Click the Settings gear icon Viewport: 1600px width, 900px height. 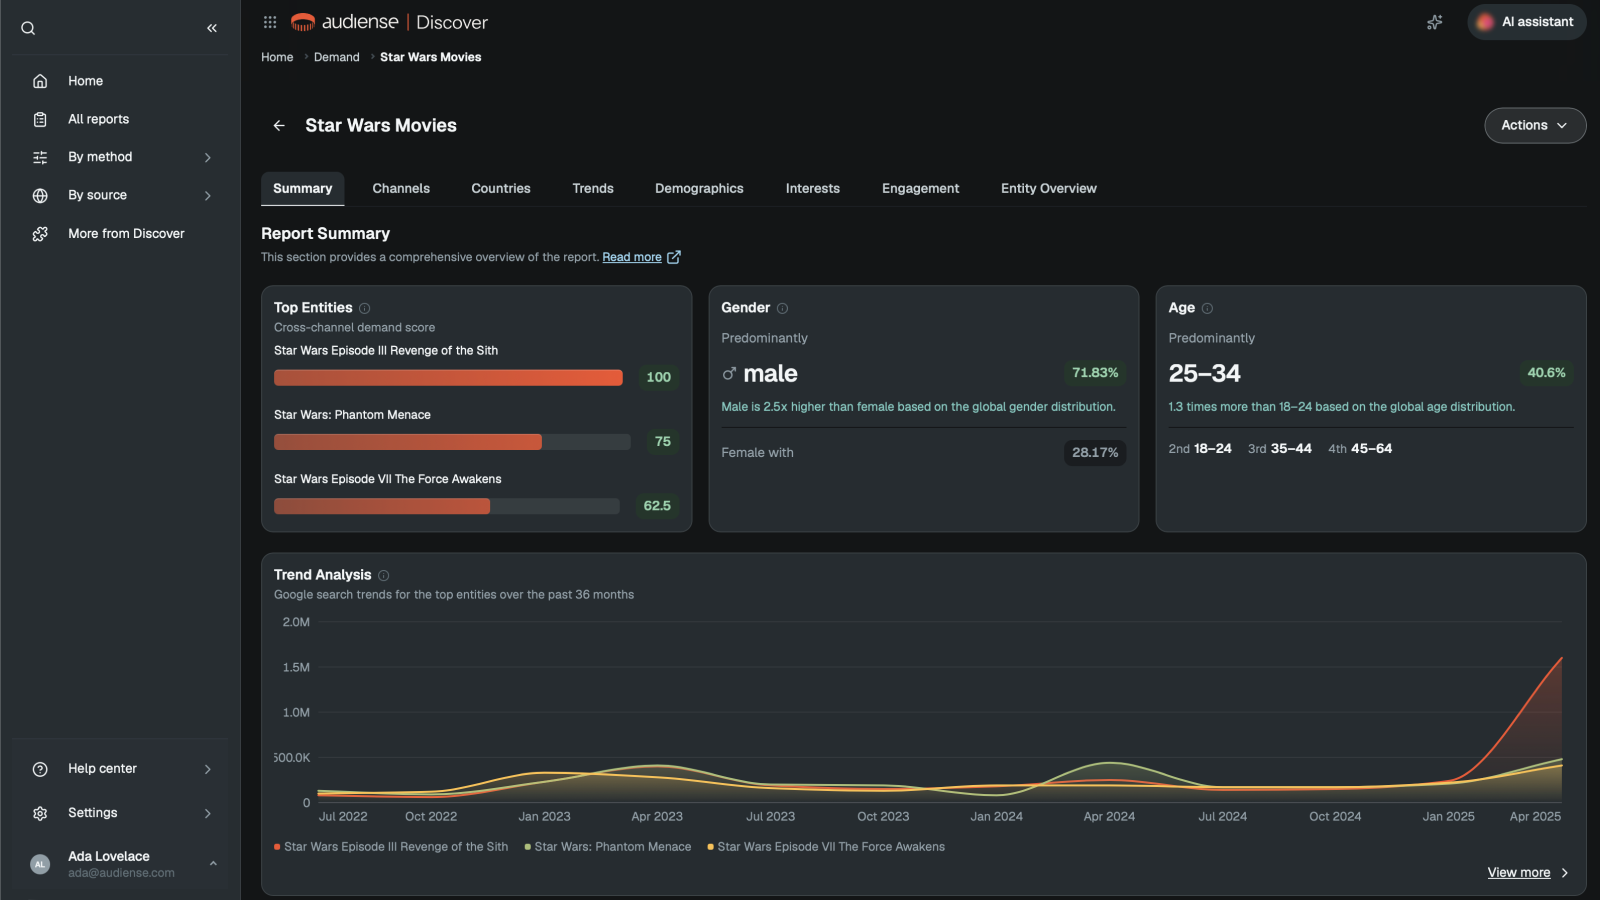click(x=40, y=813)
